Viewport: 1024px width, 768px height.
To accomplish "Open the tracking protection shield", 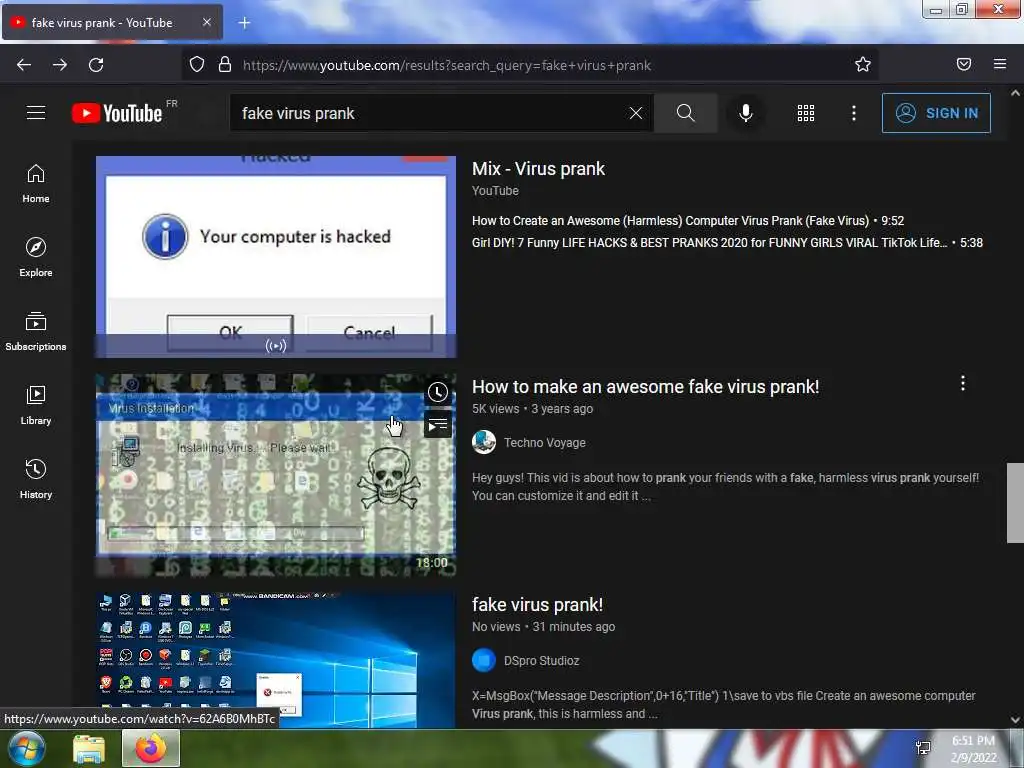I will click(197, 65).
